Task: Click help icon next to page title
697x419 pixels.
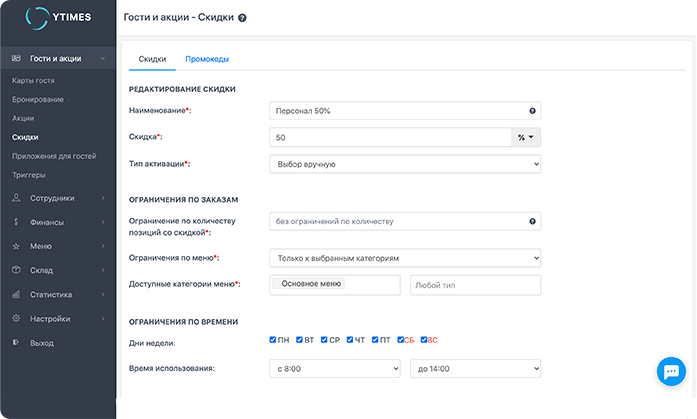Action: [x=243, y=18]
